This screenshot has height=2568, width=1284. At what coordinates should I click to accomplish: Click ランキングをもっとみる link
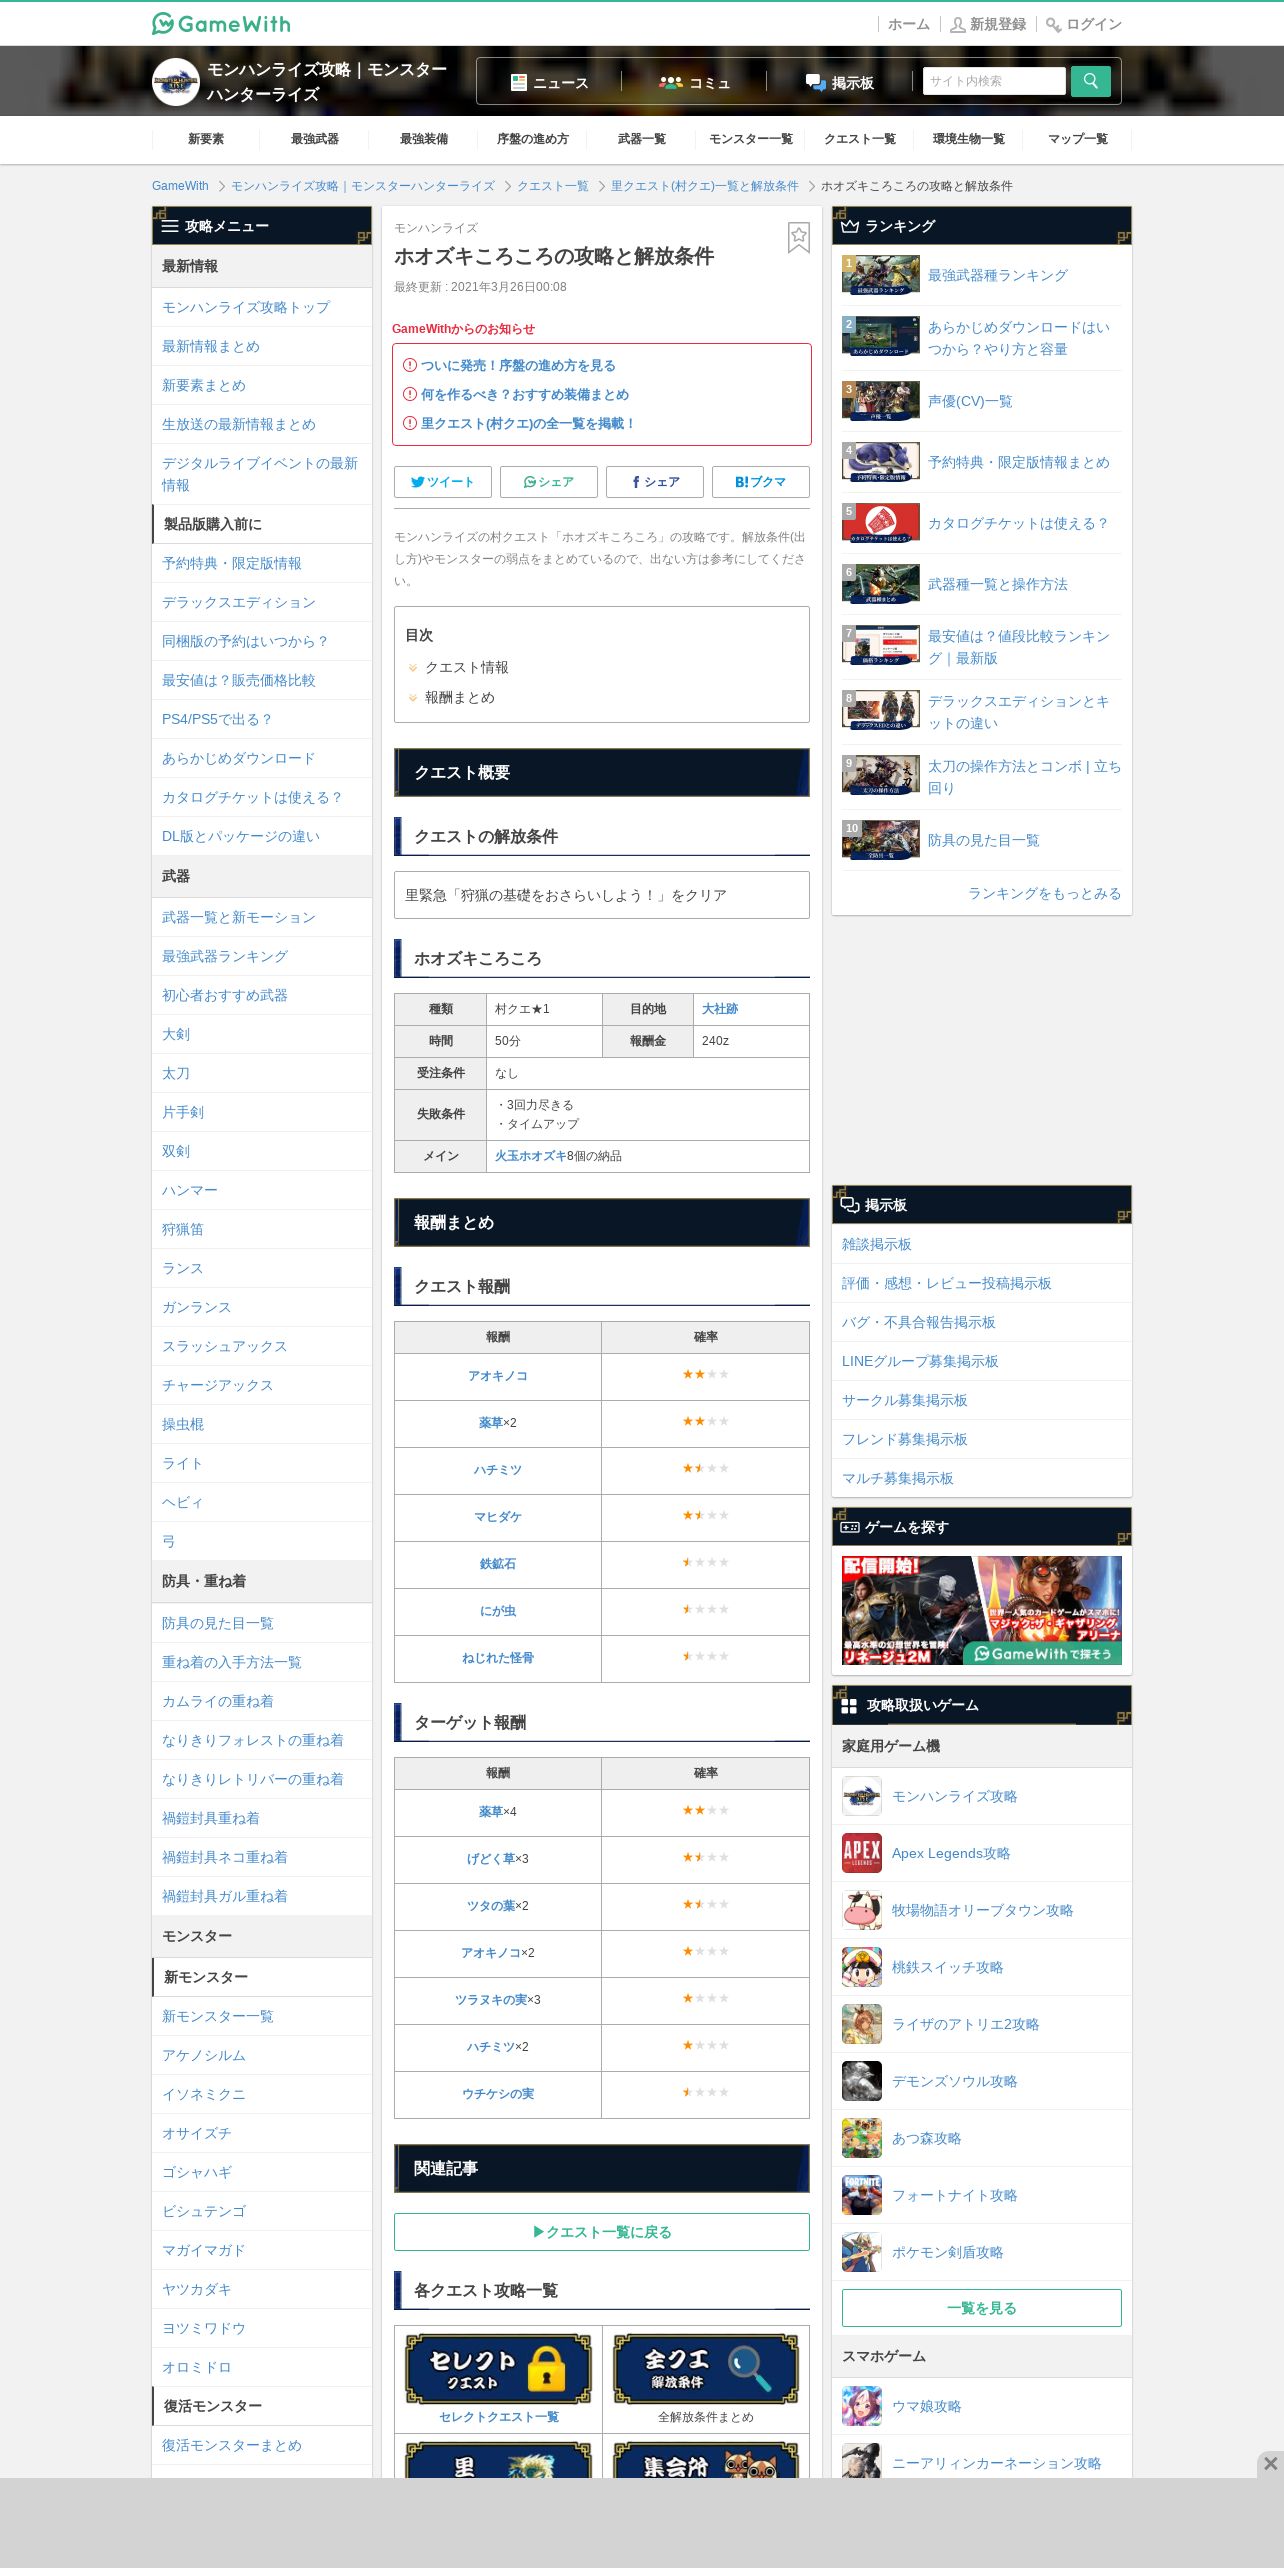coord(1044,893)
